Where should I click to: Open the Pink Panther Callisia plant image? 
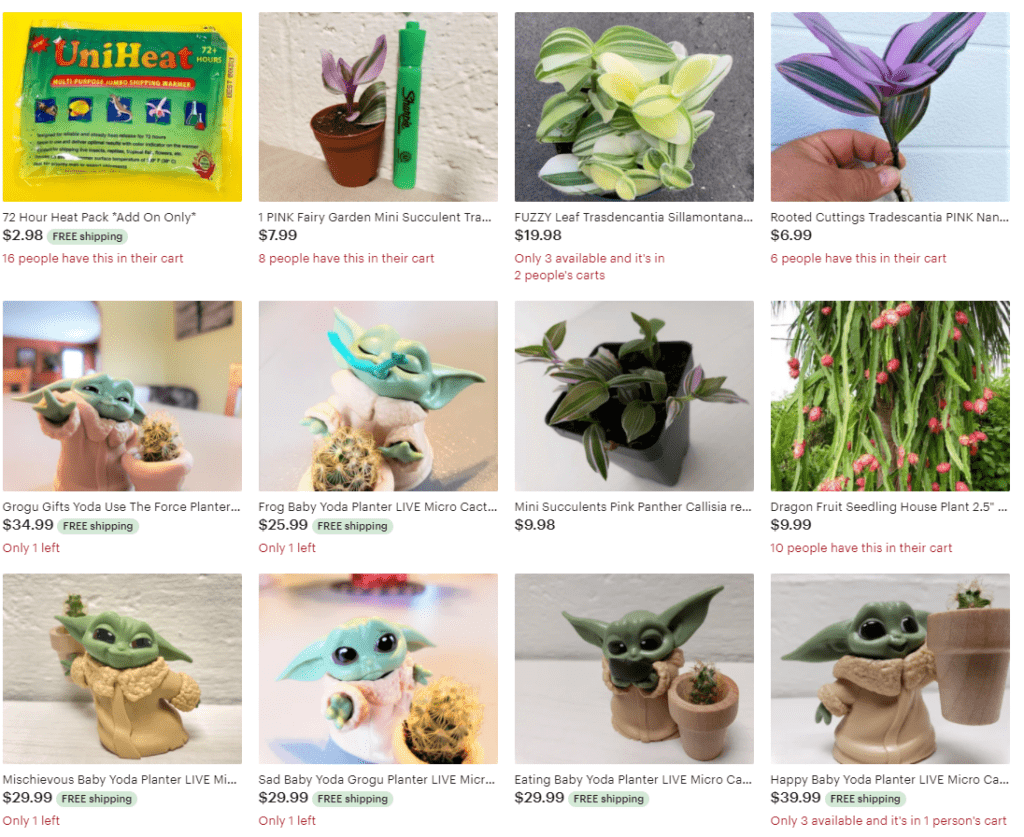[x=634, y=396]
